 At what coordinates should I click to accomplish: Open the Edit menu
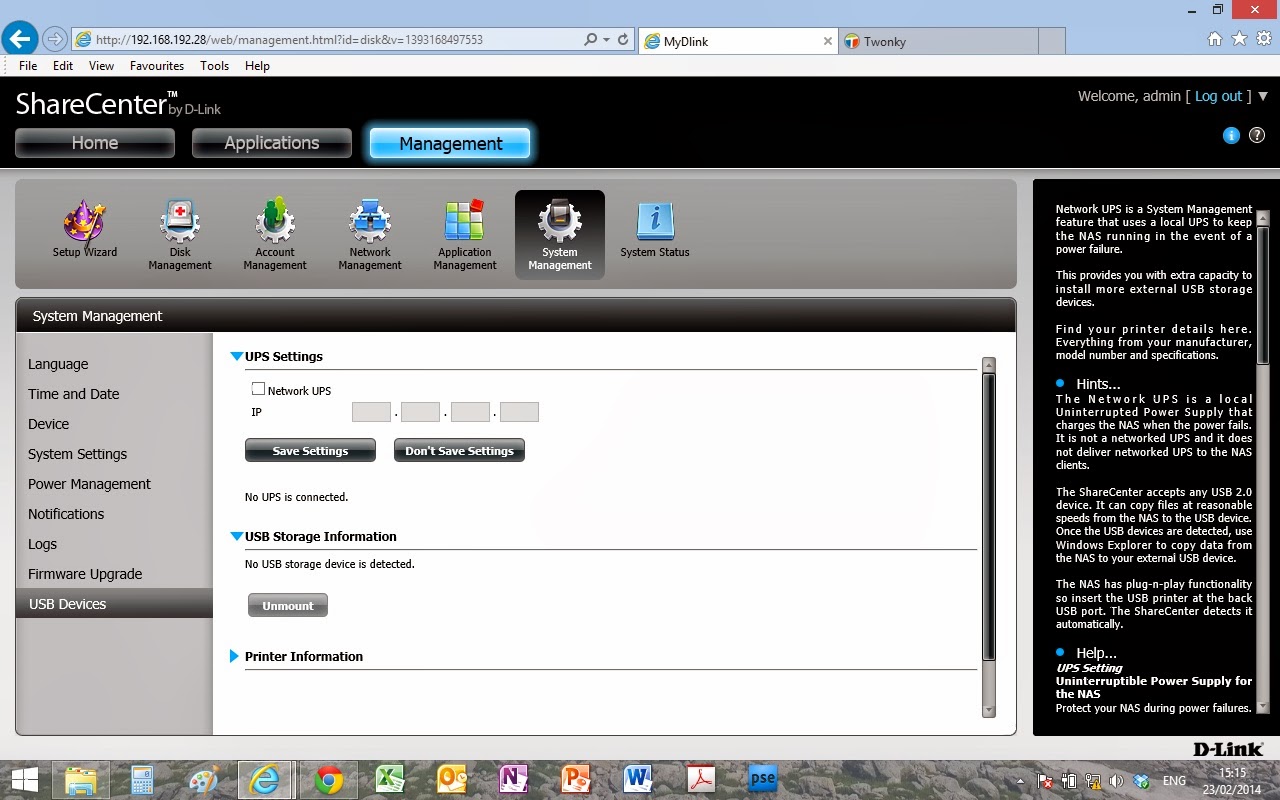[x=63, y=66]
